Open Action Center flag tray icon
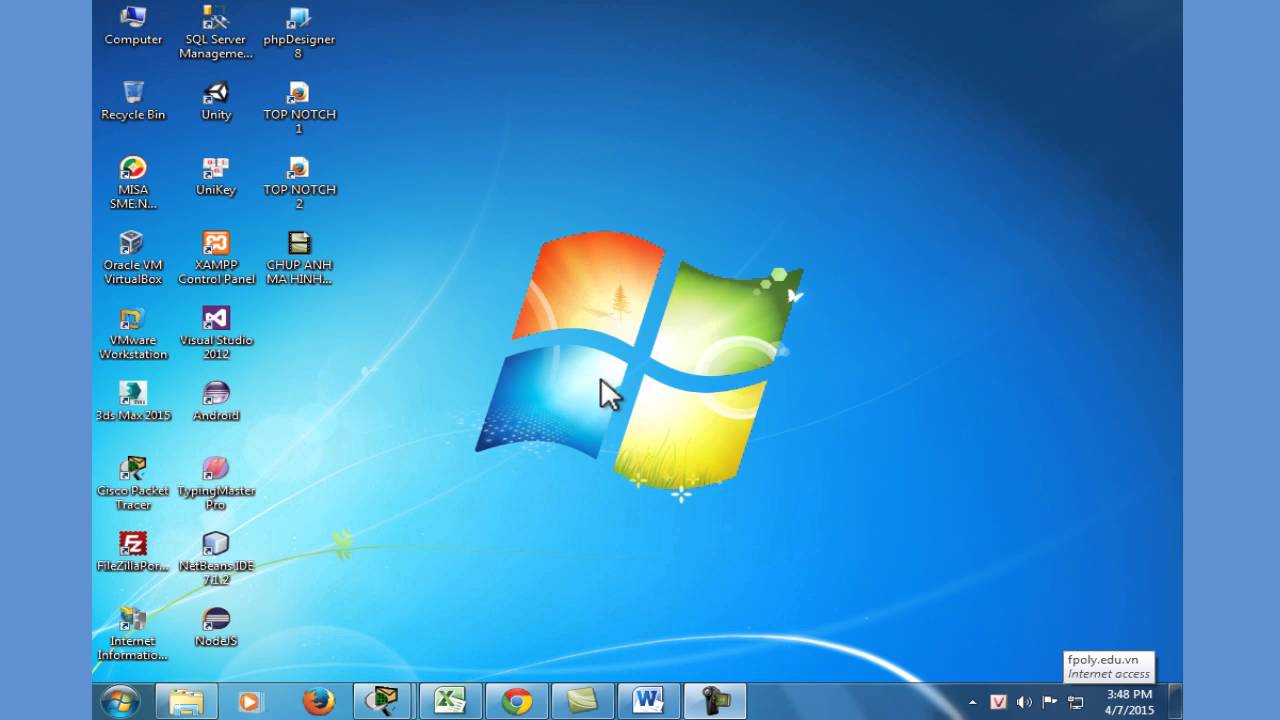The image size is (1280, 720). point(1050,702)
